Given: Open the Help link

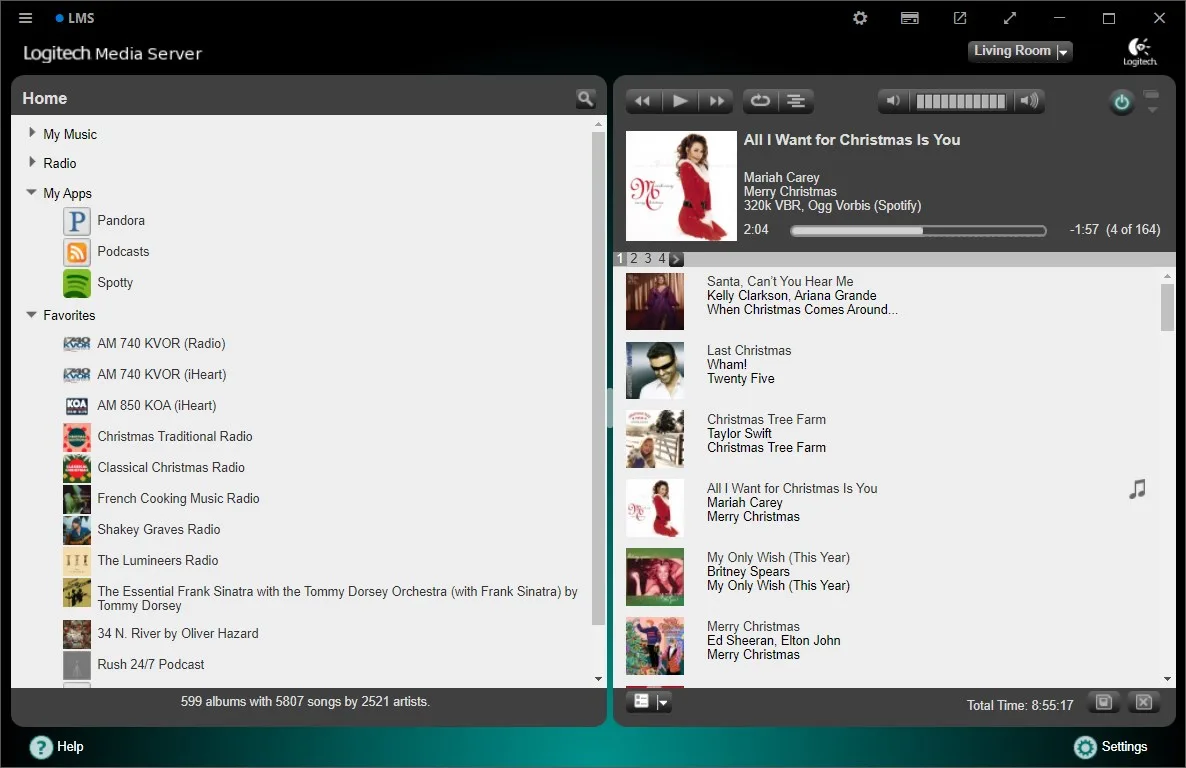Looking at the screenshot, I should [57, 747].
